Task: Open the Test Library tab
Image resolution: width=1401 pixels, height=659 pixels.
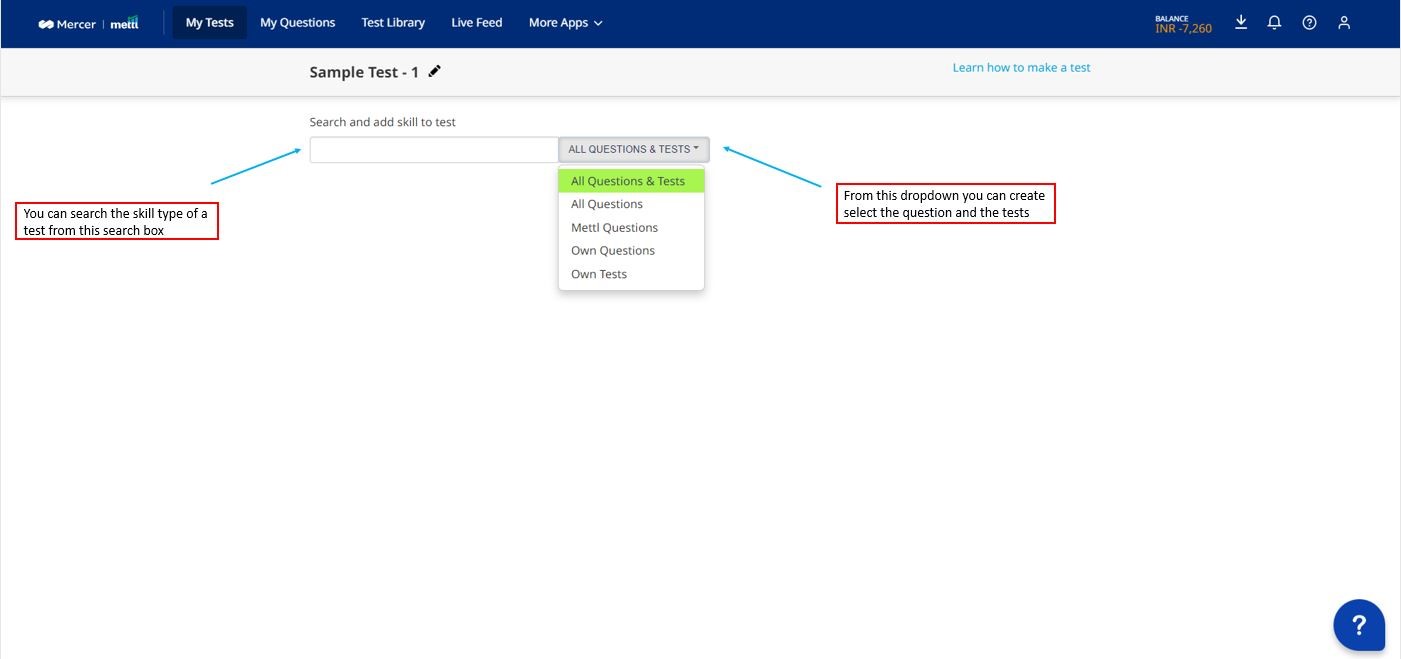Action: (x=393, y=23)
